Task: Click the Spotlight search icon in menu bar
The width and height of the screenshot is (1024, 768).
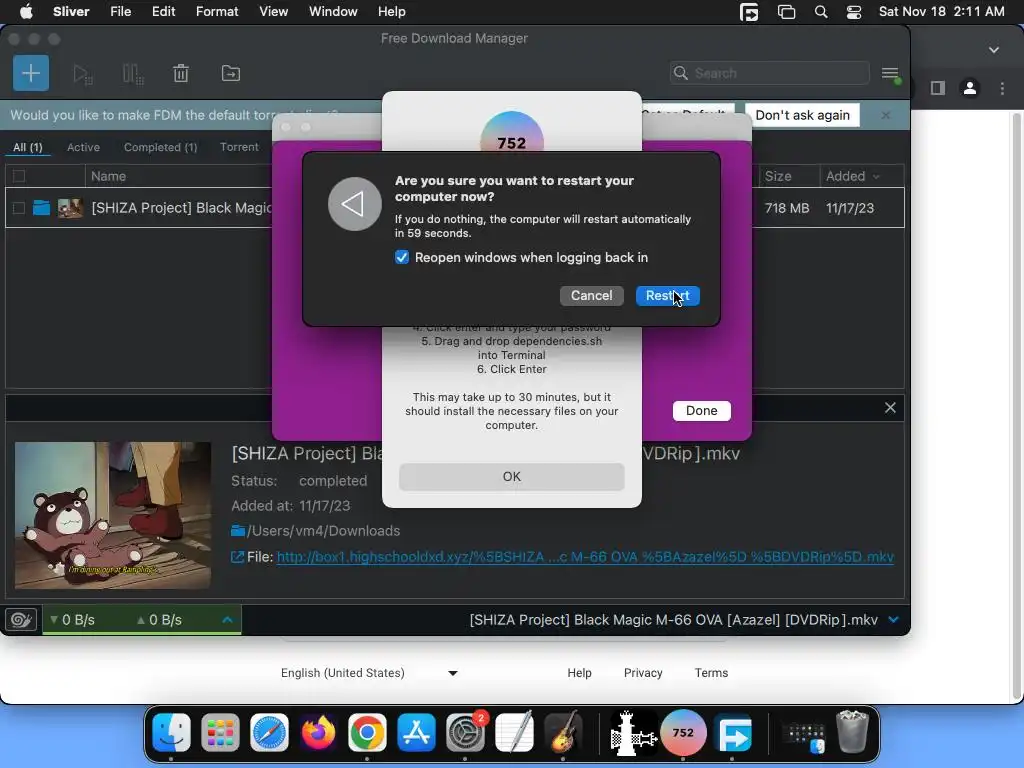Action: [x=821, y=12]
